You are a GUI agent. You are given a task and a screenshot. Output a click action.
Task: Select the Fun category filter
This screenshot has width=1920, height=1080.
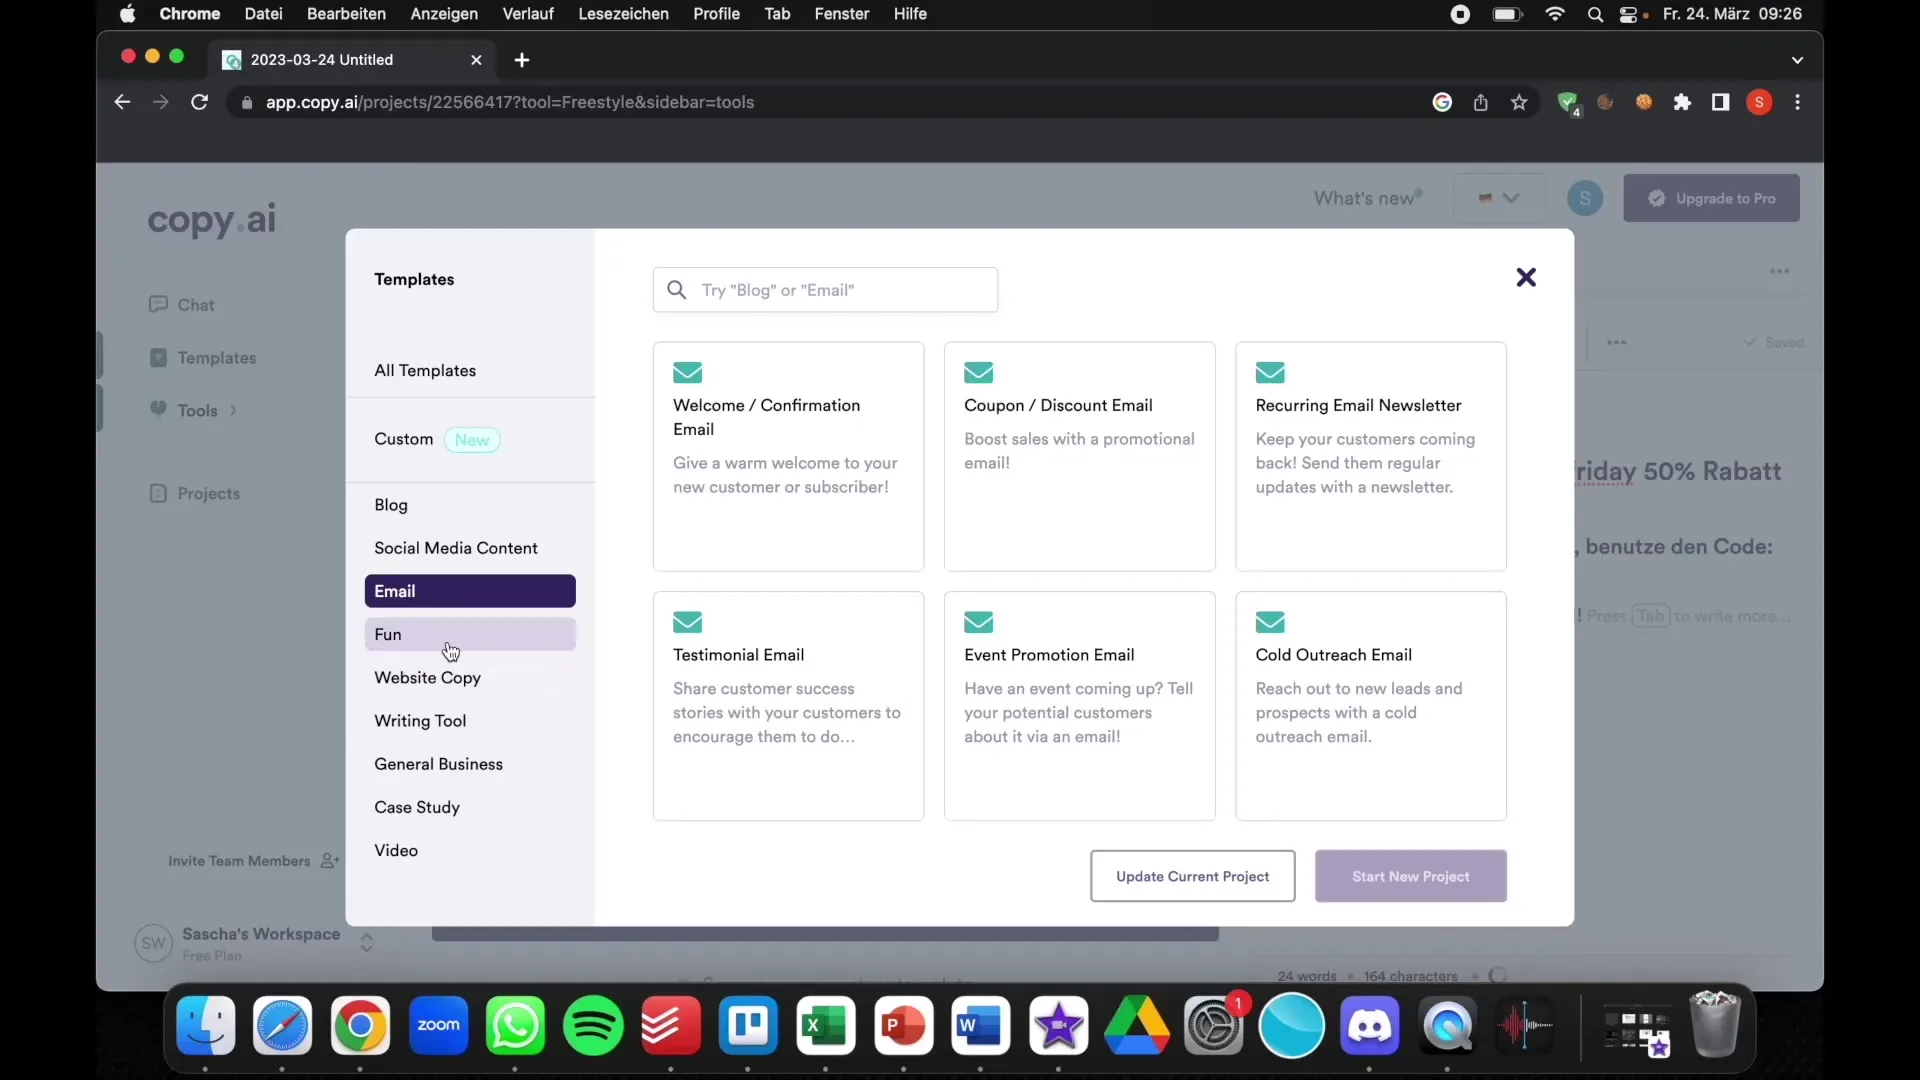(469, 634)
